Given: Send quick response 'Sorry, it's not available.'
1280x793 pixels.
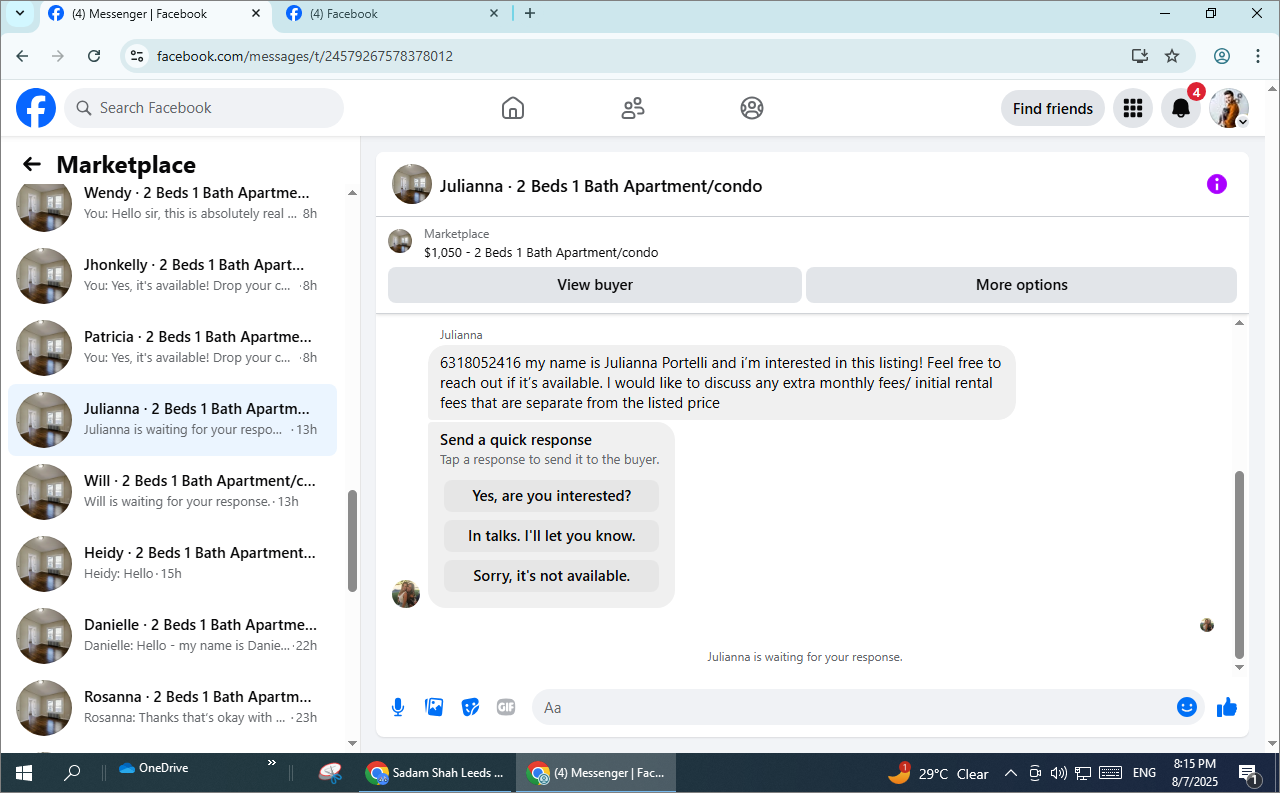Looking at the screenshot, I should (x=552, y=576).
